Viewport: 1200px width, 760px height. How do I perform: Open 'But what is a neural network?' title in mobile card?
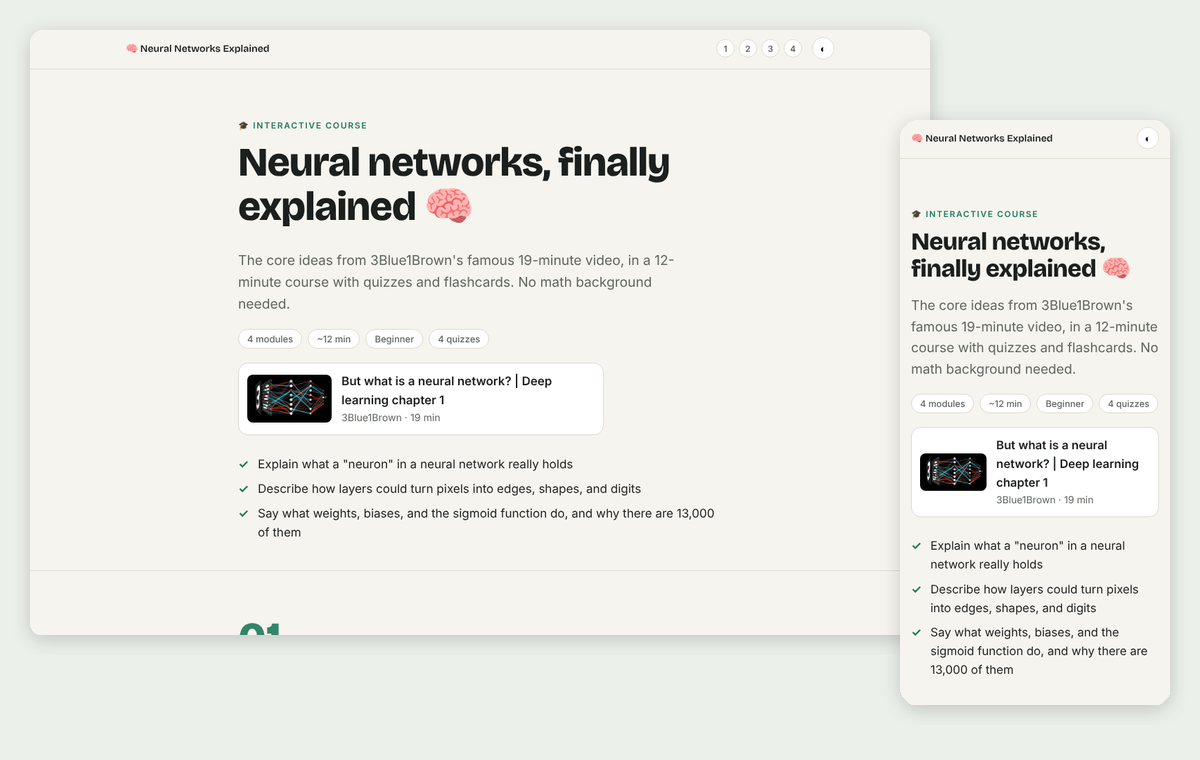point(1067,464)
